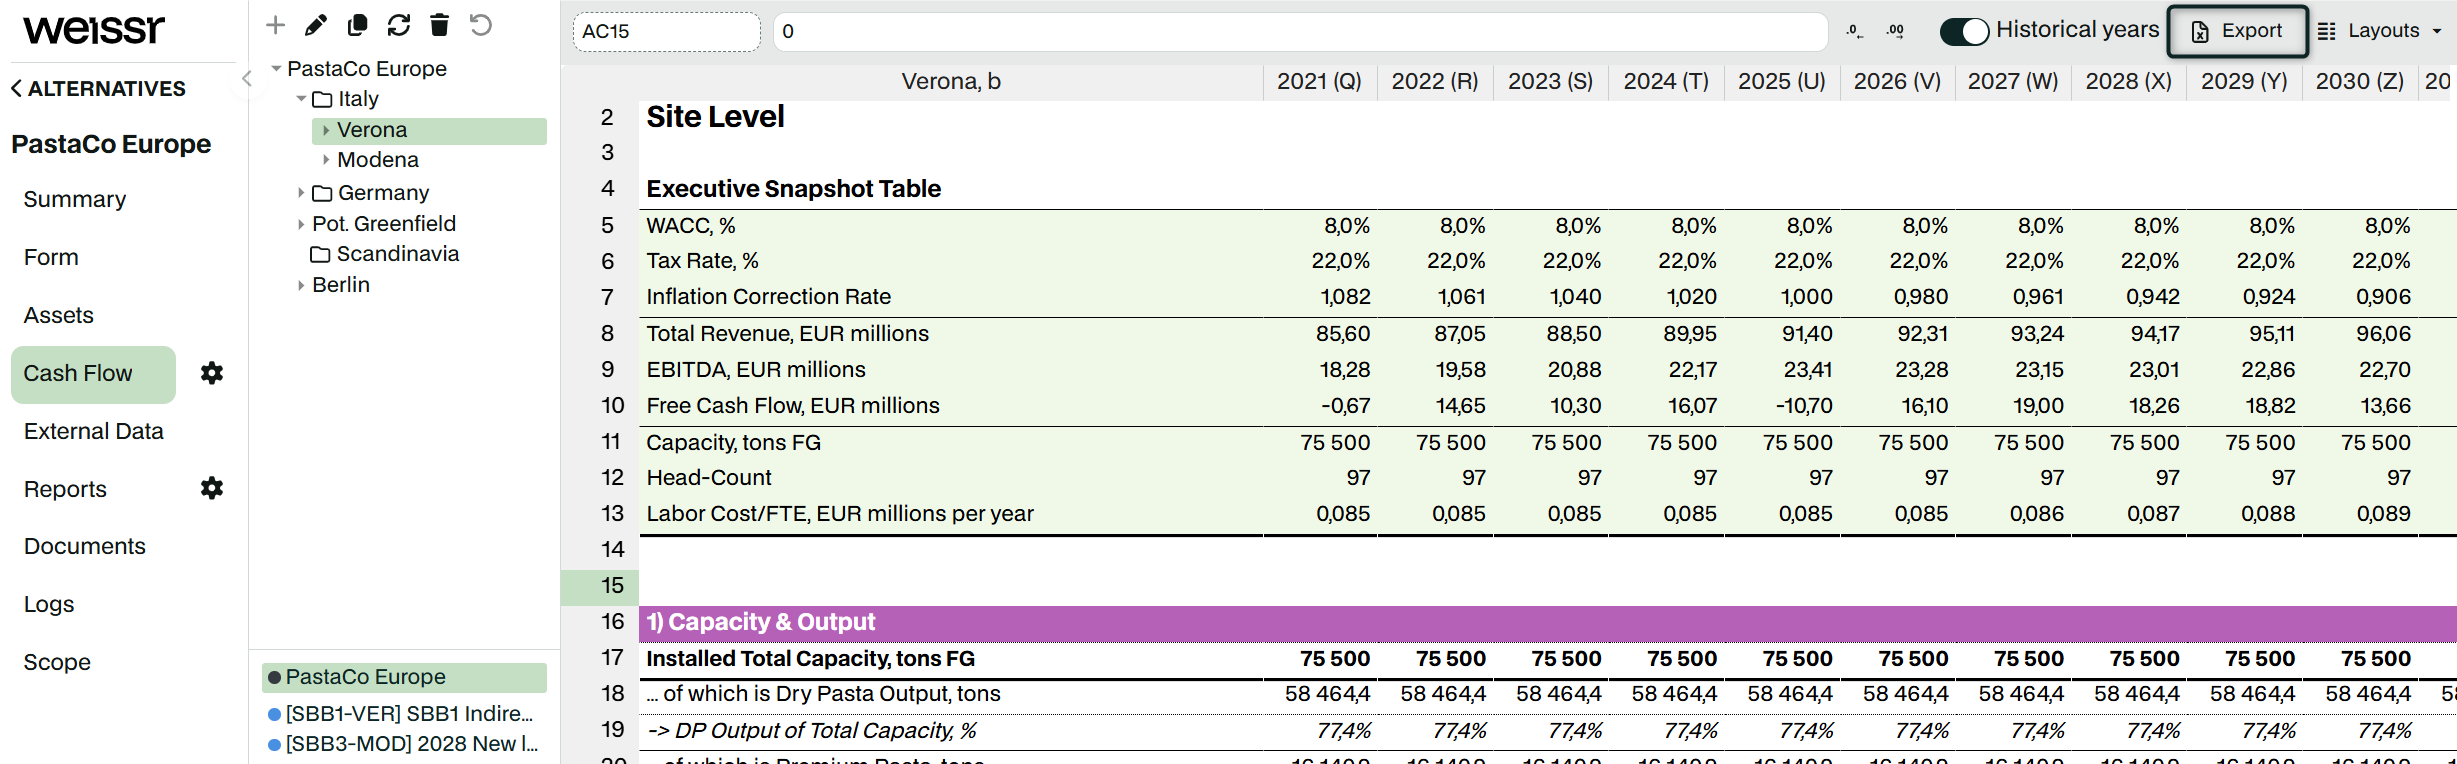Expand Pot. Greenfield node
The image size is (2457, 764).
tap(301, 224)
